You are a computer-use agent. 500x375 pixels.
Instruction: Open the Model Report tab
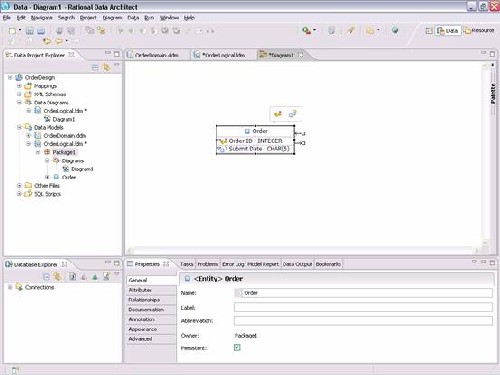pyautogui.click(x=263, y=264)
